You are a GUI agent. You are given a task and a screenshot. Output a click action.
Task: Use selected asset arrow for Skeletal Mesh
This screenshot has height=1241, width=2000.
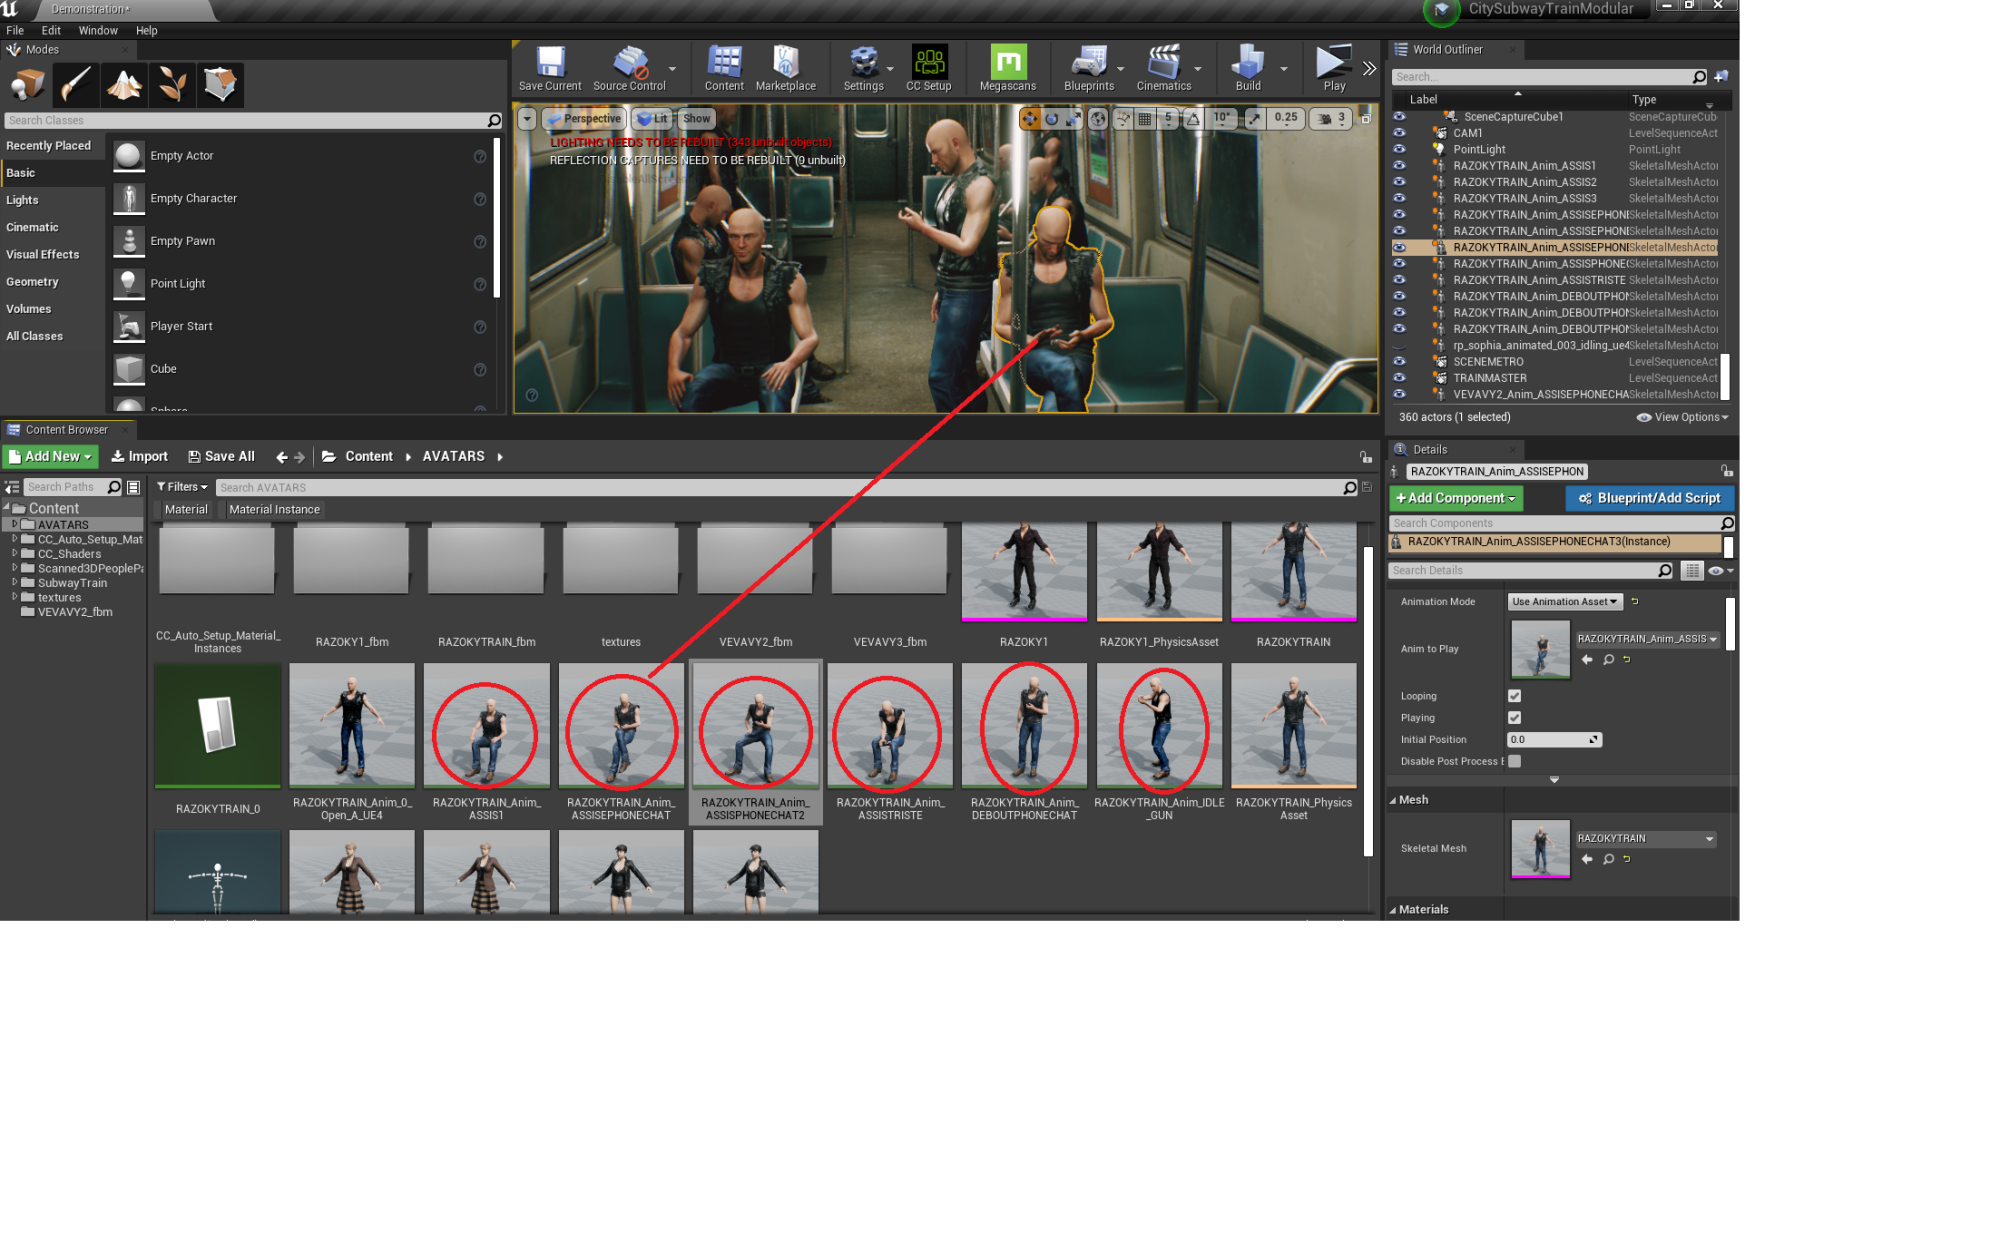point(1587,859)
